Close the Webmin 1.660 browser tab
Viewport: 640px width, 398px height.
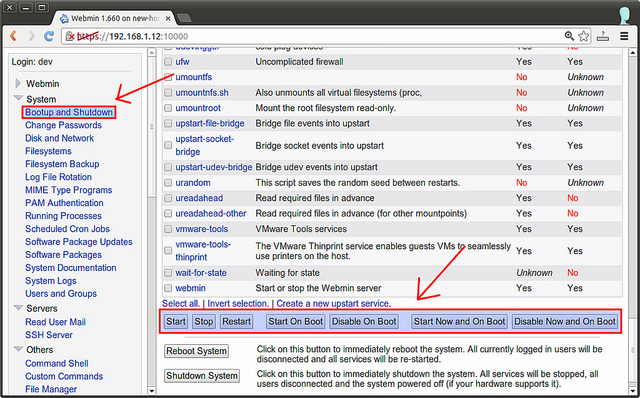coord(168,18)
